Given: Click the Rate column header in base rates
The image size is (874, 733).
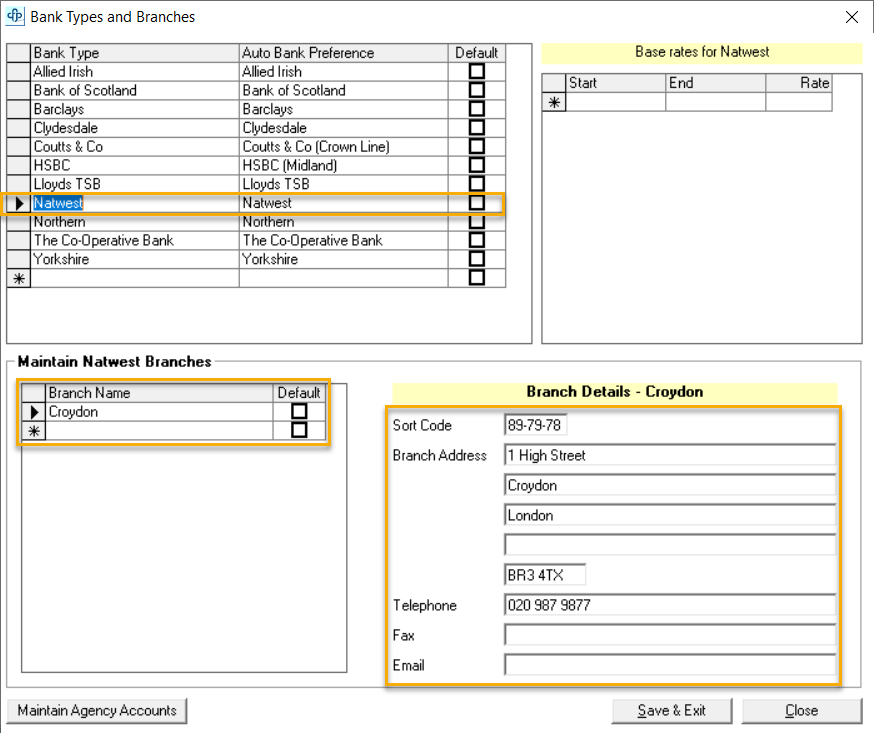Looking at the screenshot, I should pyautogui.click(x=799, y=83).
